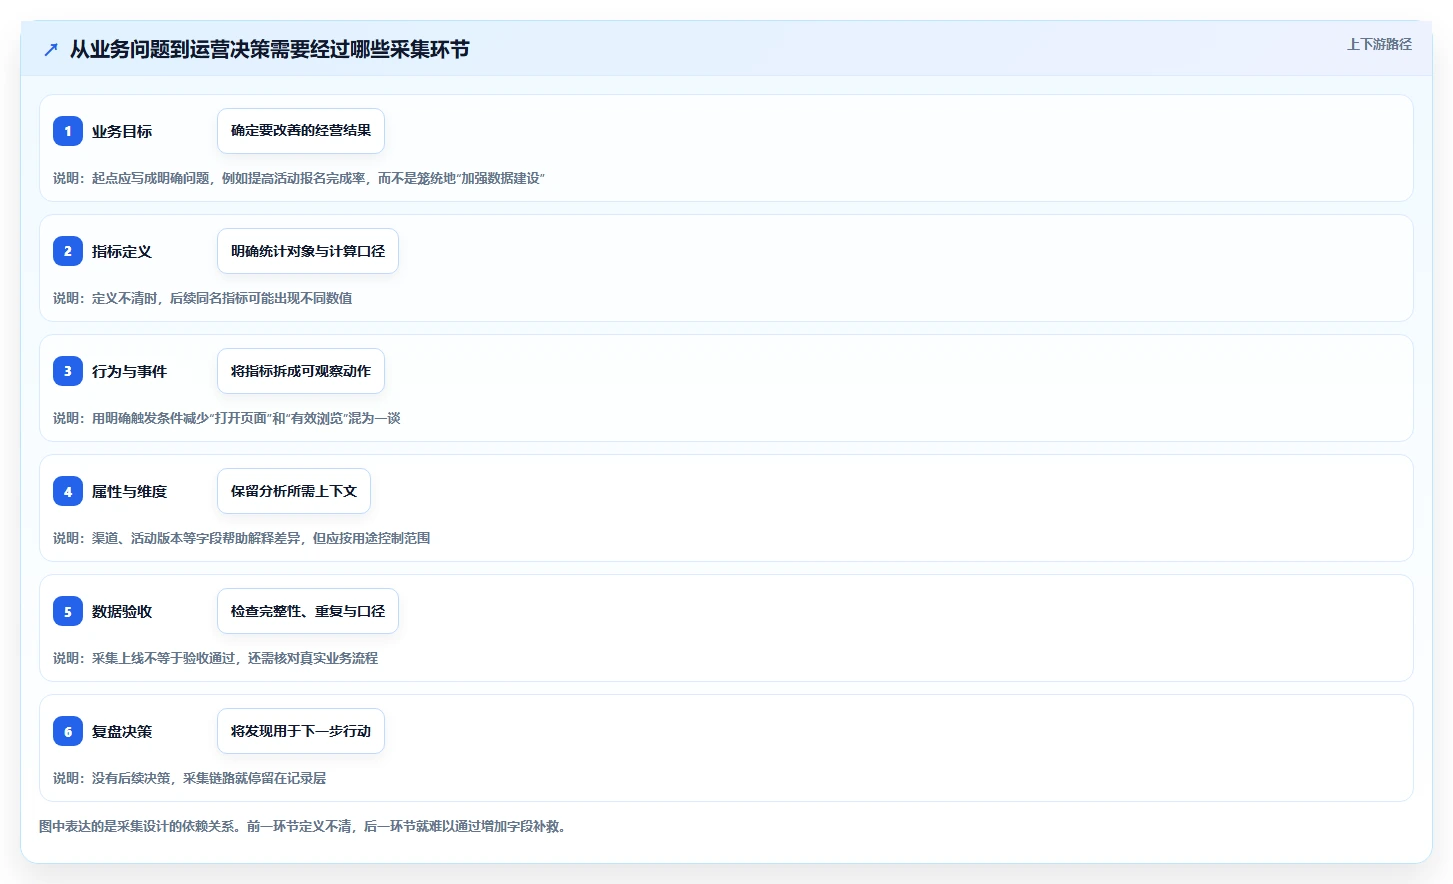The image size is (1453, 884).
Task: Click step number 6 badge
Action: tap(68, 731)
